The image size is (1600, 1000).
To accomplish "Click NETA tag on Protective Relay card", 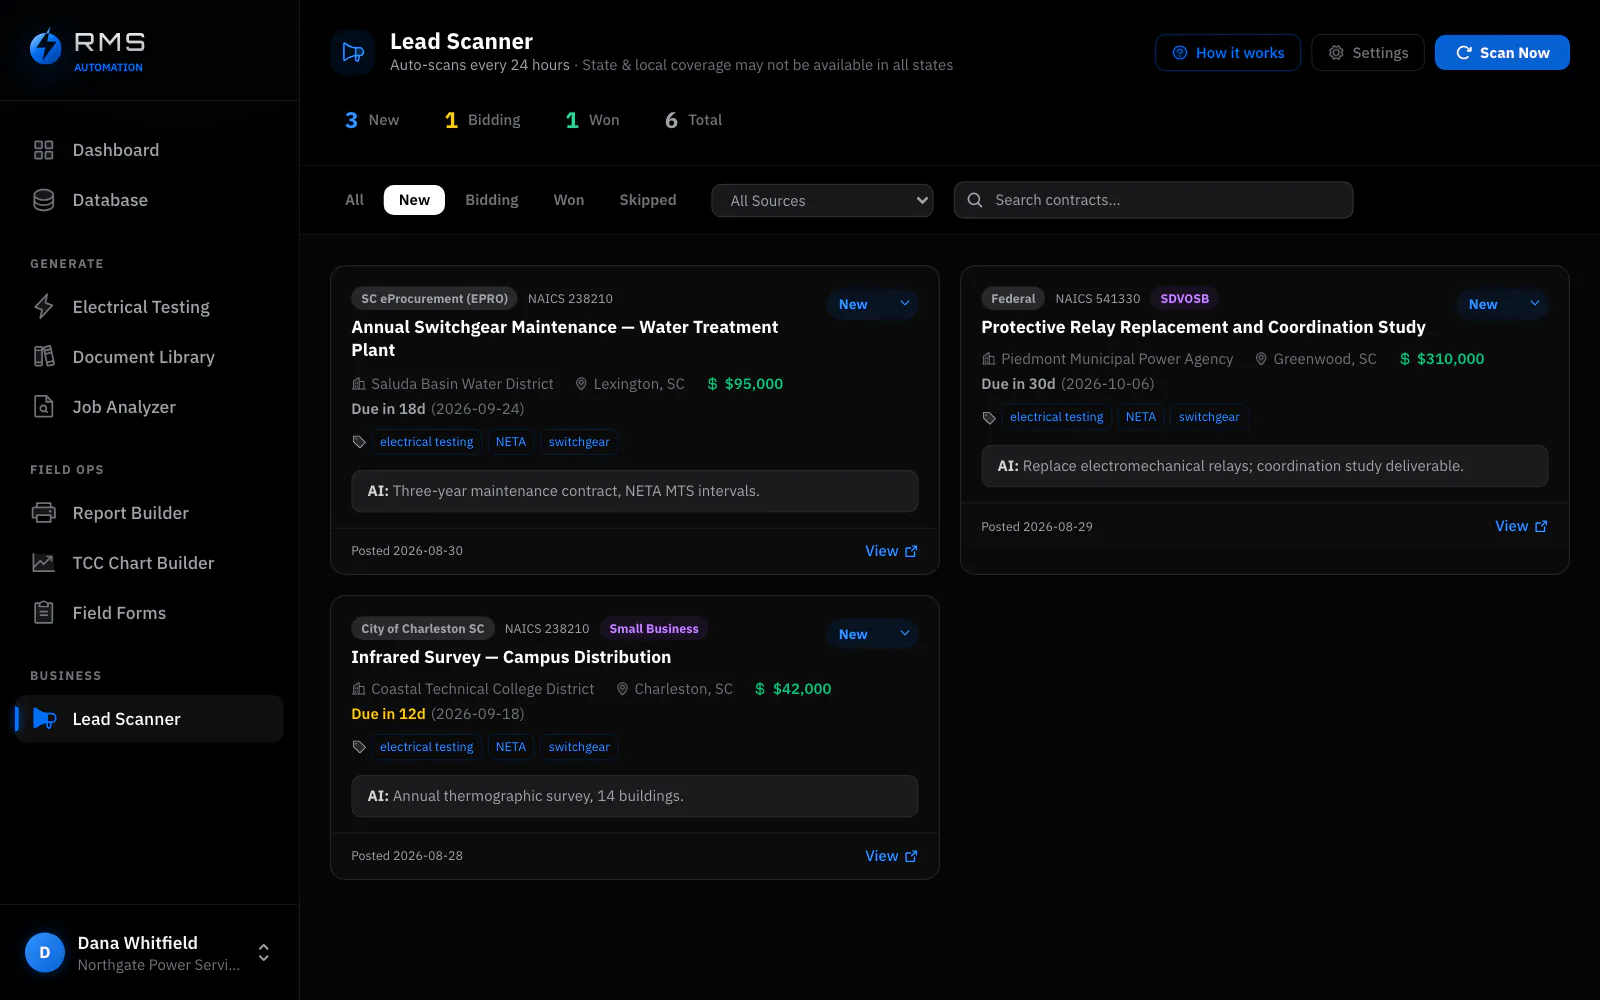I will pos(1141,417).
